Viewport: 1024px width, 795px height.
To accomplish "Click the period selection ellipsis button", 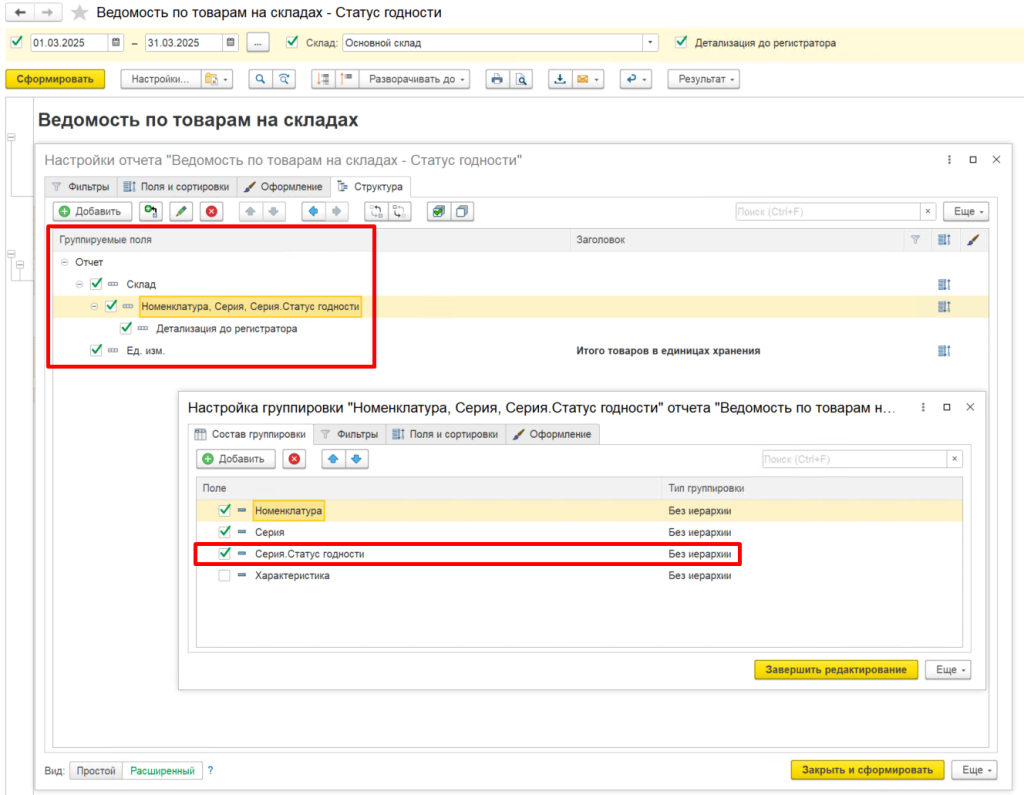I will [x=258, y=43].
